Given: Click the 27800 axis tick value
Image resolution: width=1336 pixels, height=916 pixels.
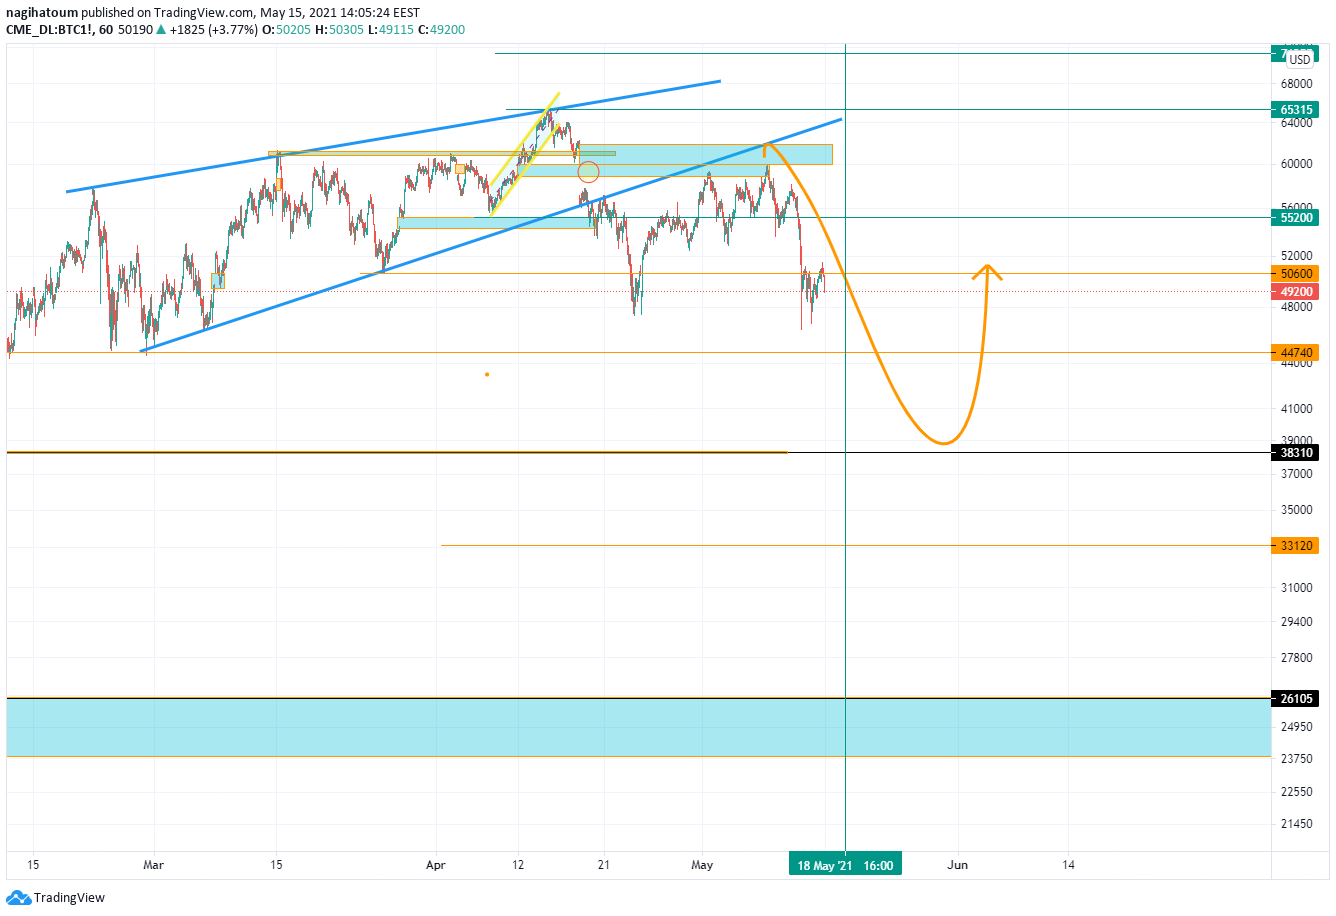Looking at the screenshot, I should click(x=1297, y=657).
